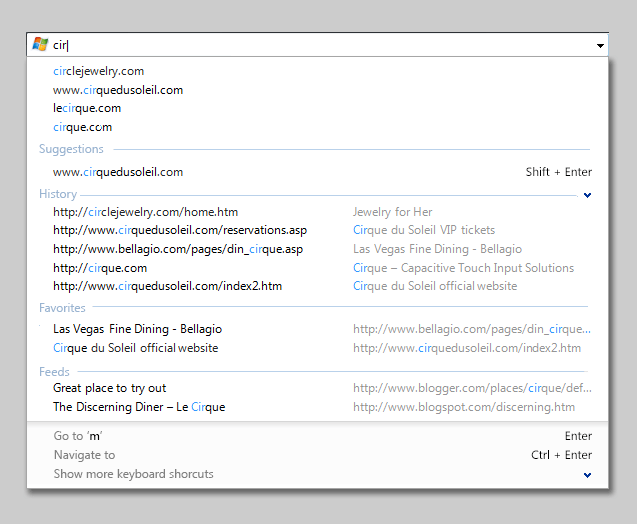Open the address bar dropdown arrow
This screenshot has width=637, height=524.
tap(600, 45)
